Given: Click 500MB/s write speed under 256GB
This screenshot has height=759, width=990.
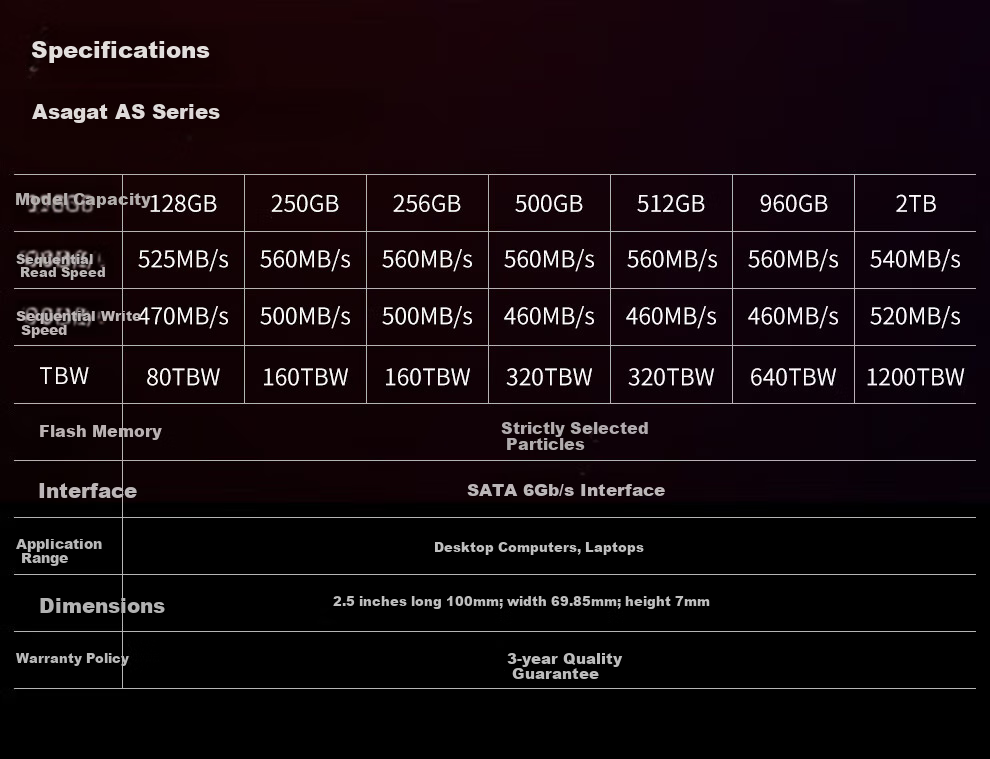Looking at the screenshot, I should click(x=427, y=316).
